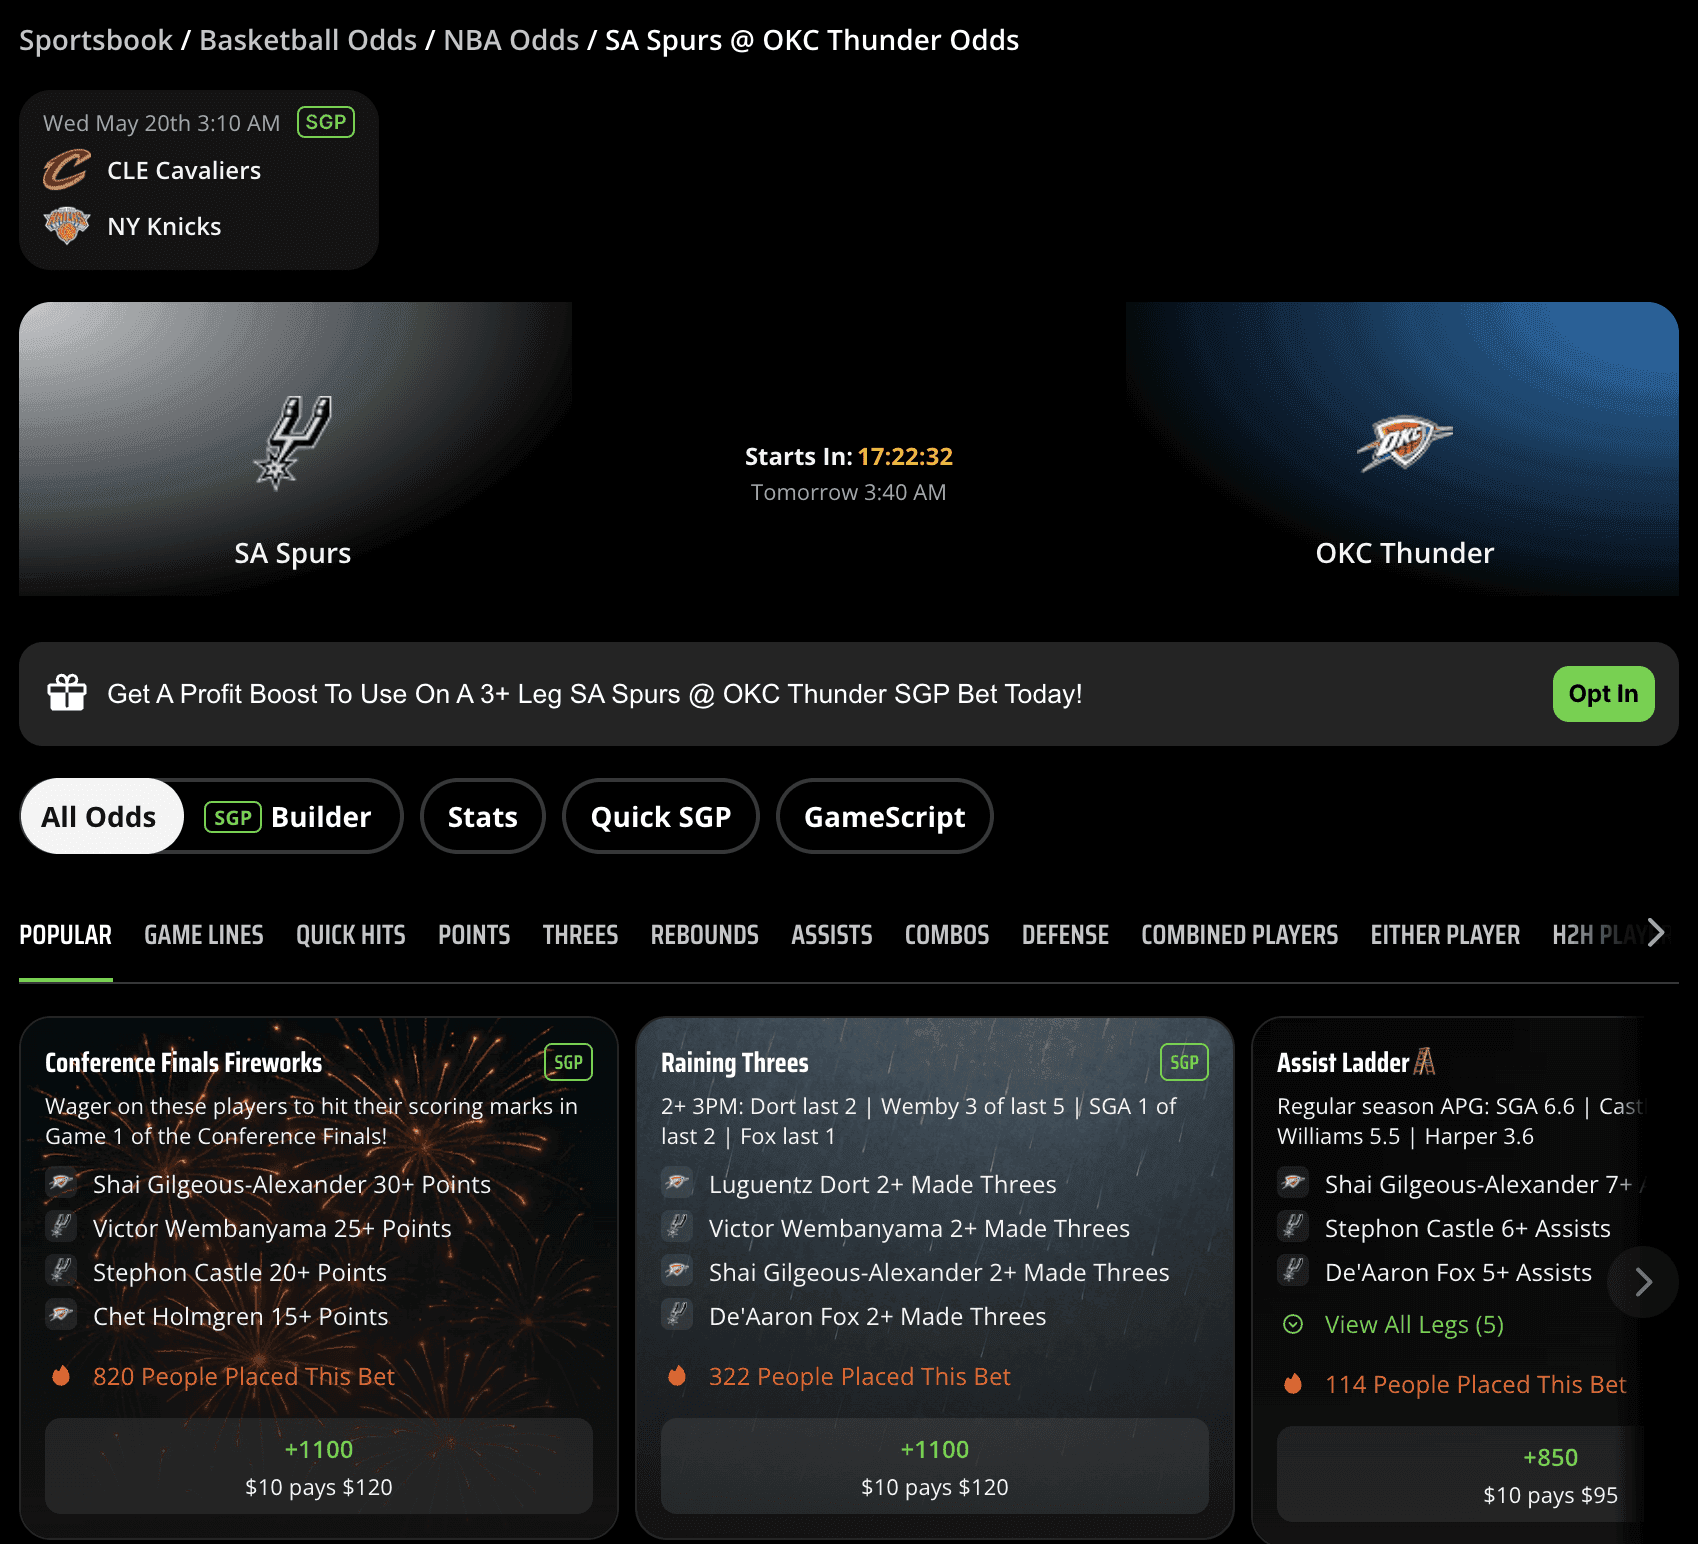Click the Spurs icon beside Stephon Castle 20+ Points
The width and height of the screenshot is (1698, 1544).
[61, 1272]
